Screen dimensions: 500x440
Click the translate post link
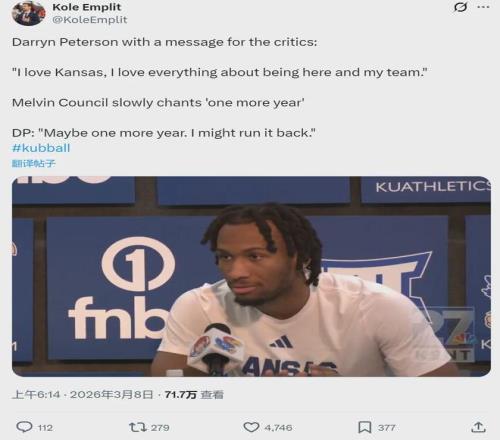click(x=33, y=163)
